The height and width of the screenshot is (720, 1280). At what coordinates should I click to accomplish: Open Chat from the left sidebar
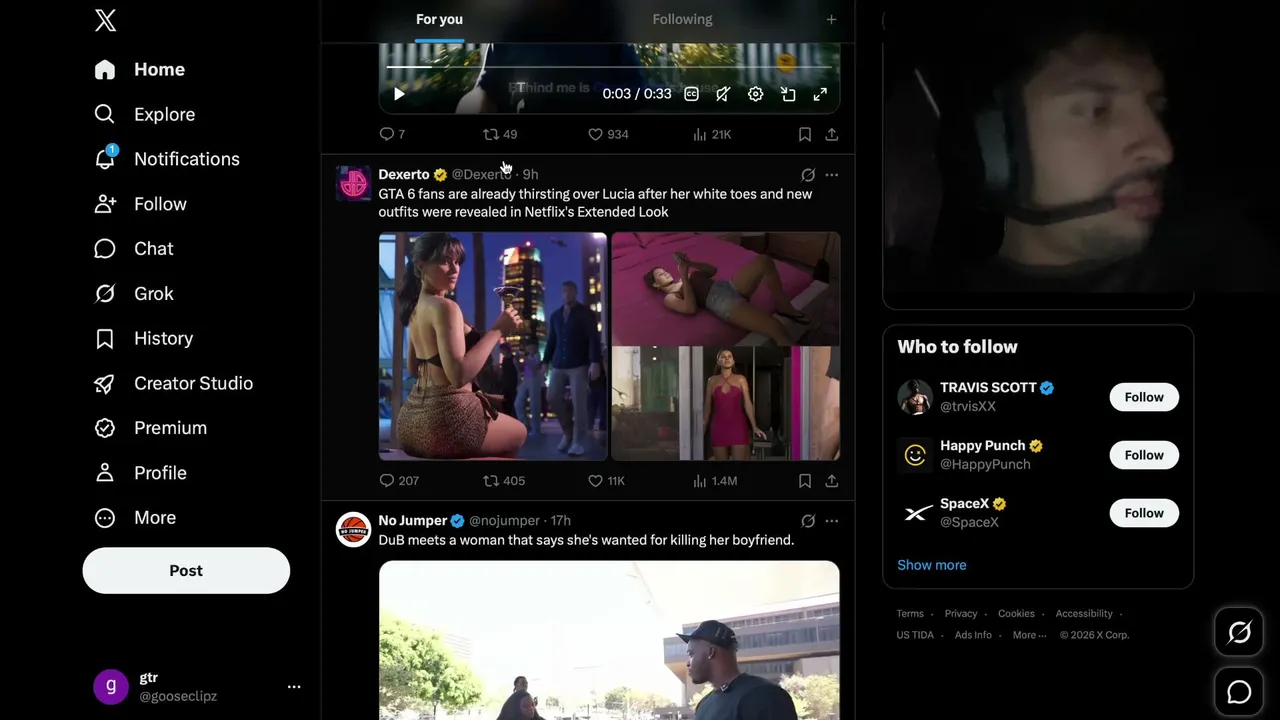tap(133, 249)
